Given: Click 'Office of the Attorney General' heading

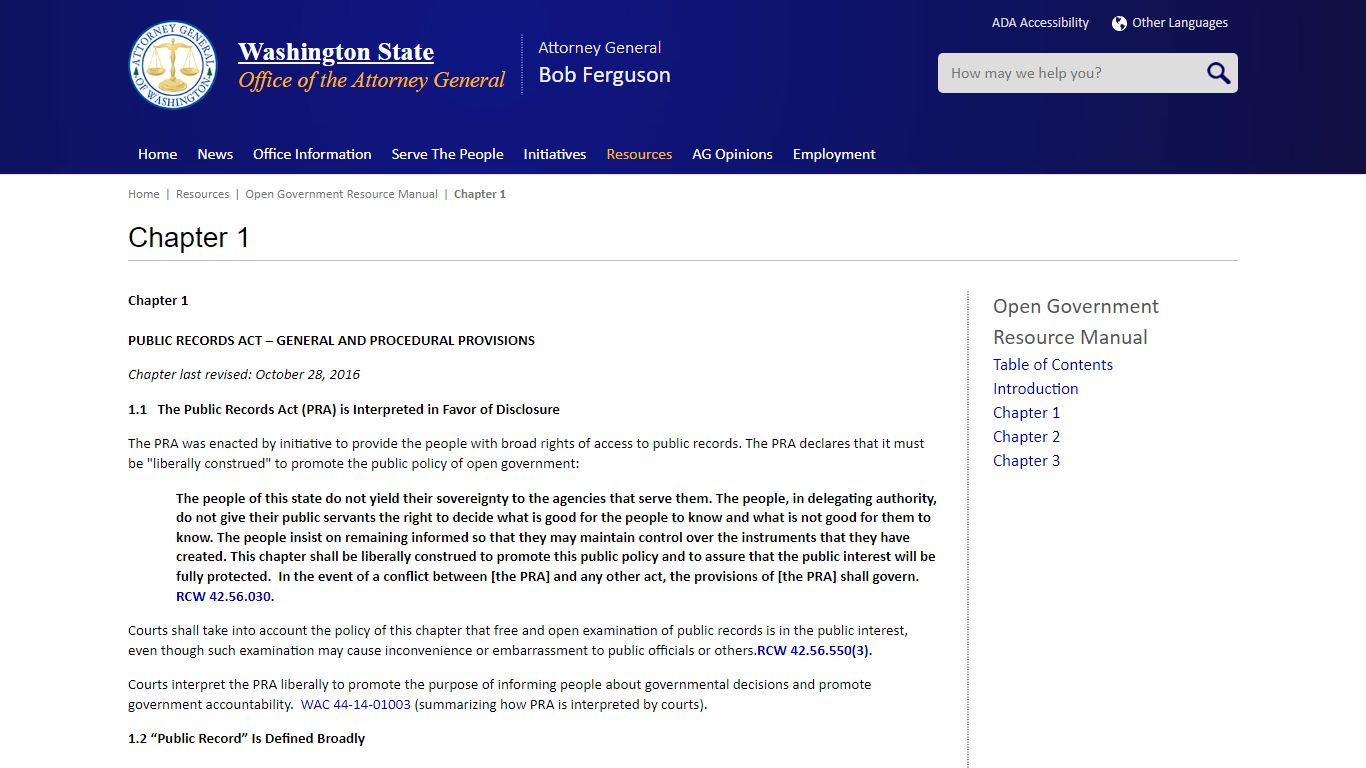Looking at the screenshot, I should [x=372, y=80].
